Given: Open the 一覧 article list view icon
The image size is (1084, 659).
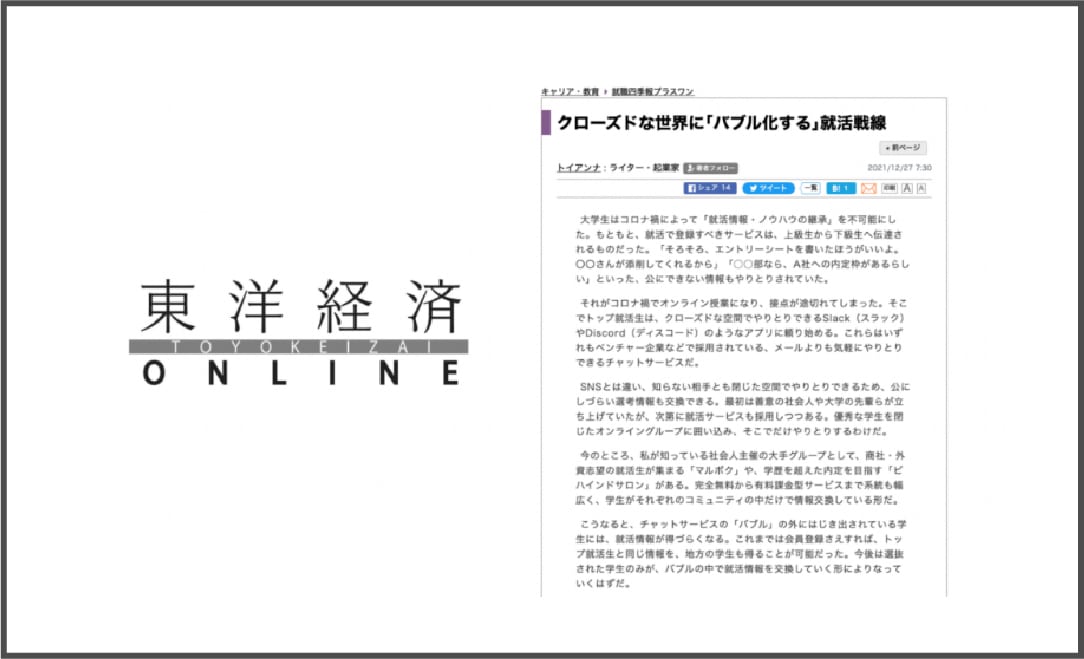Looking at the screenshot, I should [810, 187].
